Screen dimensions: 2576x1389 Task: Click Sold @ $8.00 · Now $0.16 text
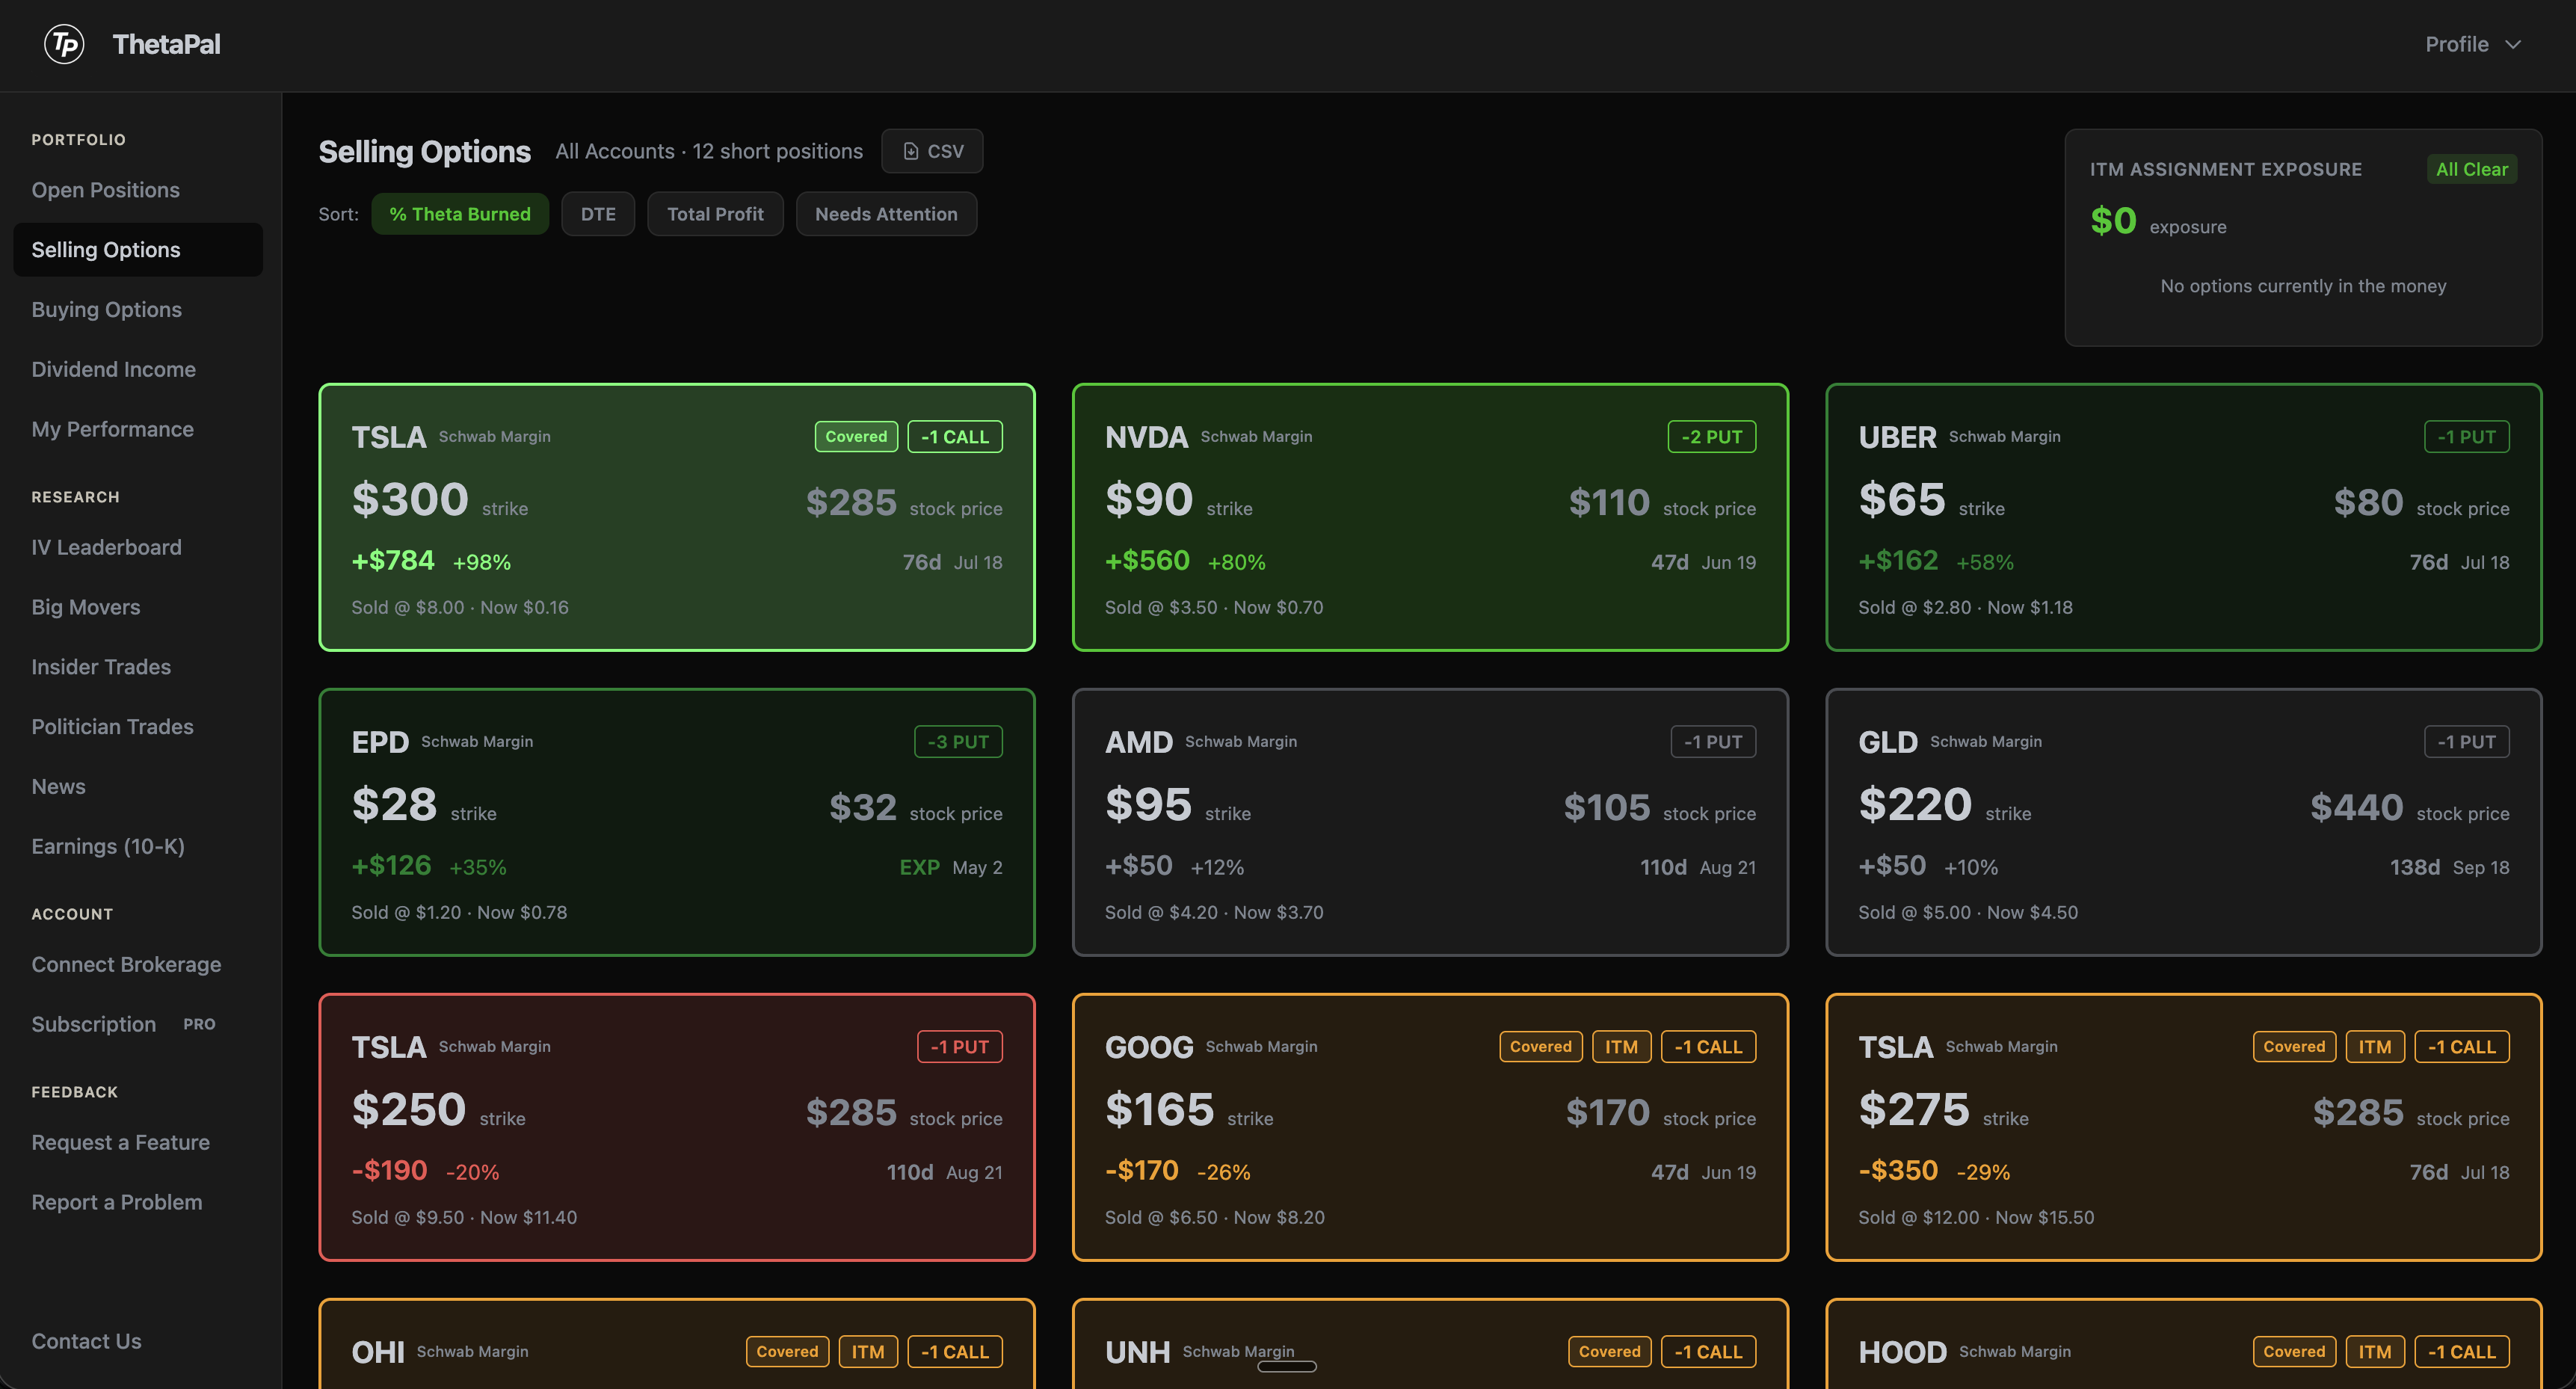(460, 607)
